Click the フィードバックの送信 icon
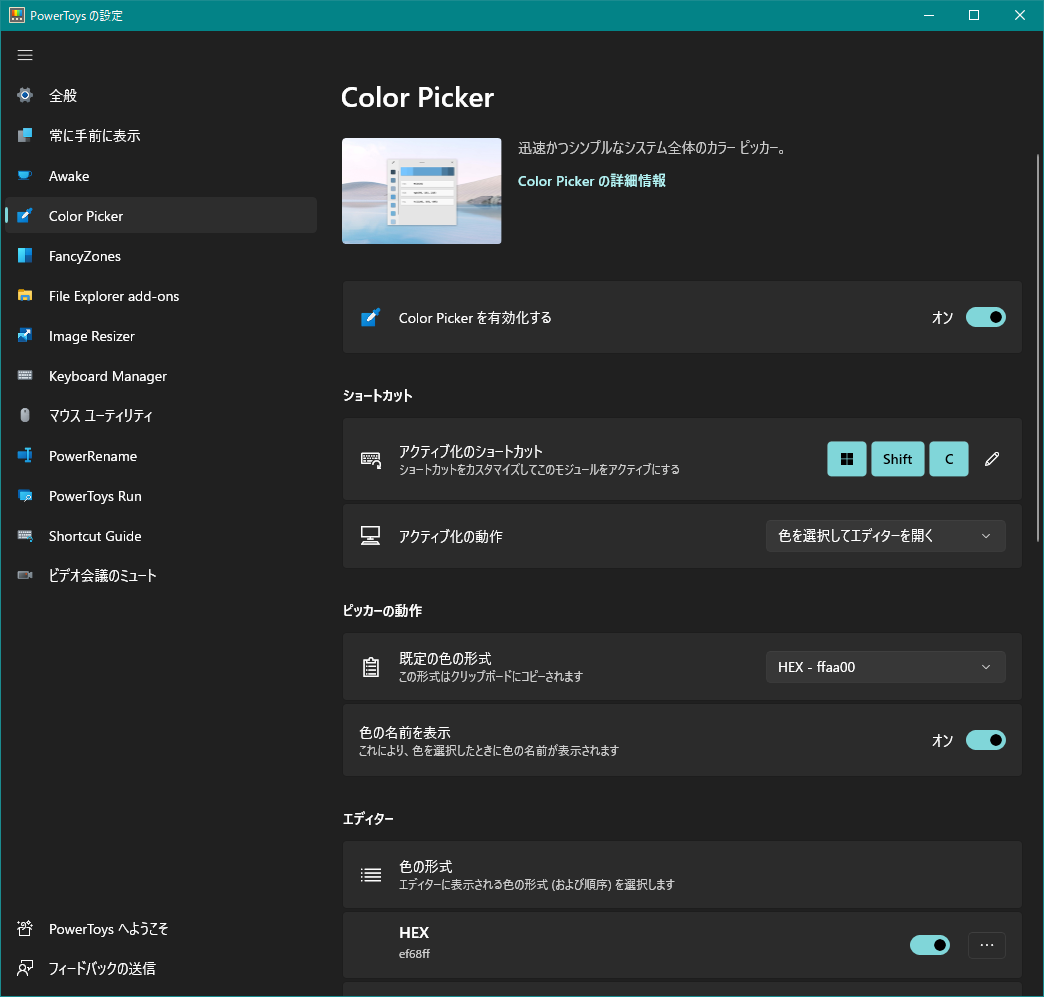The width and height of the screenshot is (1044, 997). click(x=25, y=968)
